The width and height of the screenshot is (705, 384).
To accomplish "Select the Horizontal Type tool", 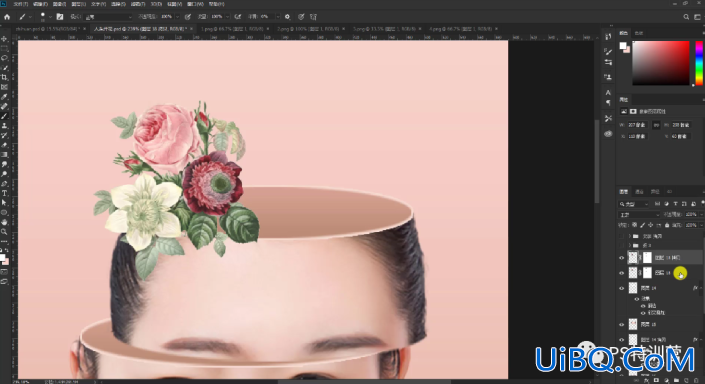I will coord(4,193).
